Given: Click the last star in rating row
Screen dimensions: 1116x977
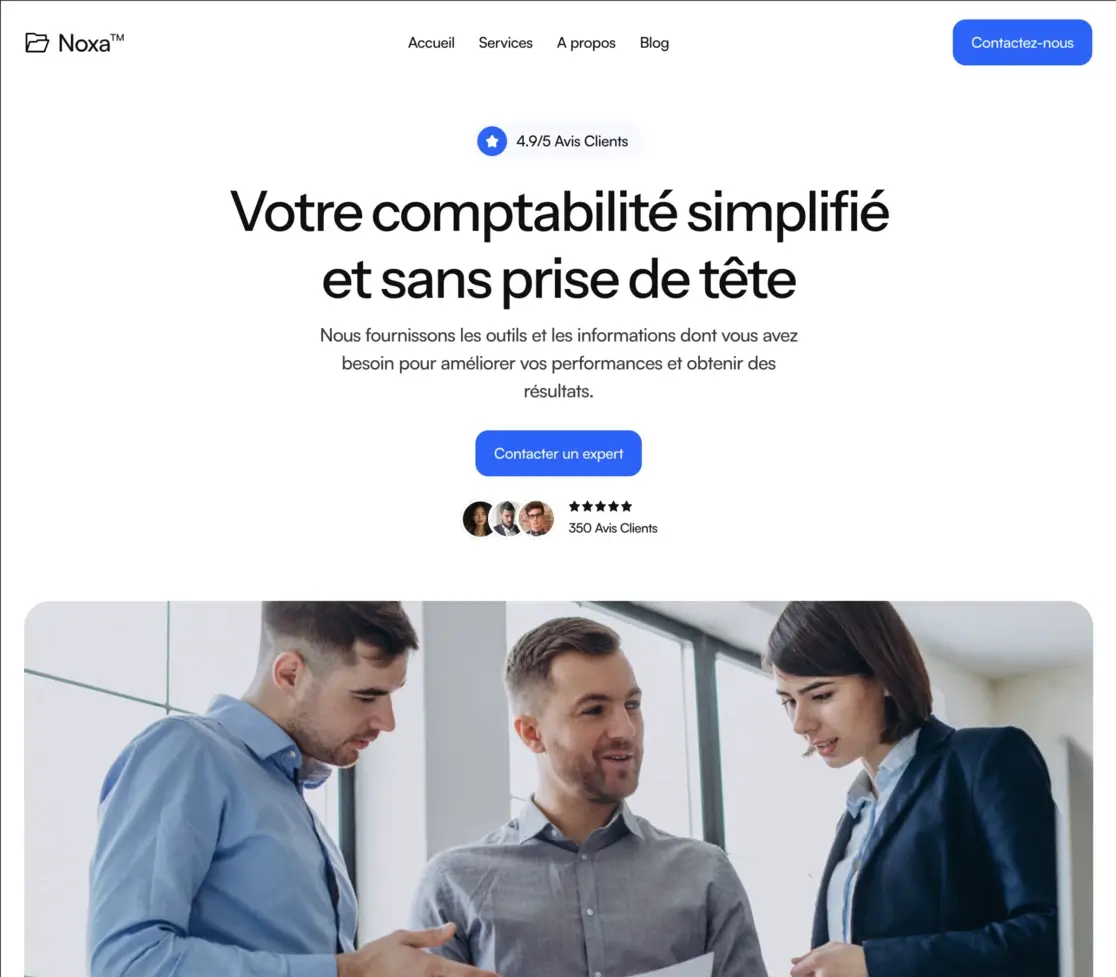Looking at the screenshot, I should pyautogui.click(x=626, y=506).
